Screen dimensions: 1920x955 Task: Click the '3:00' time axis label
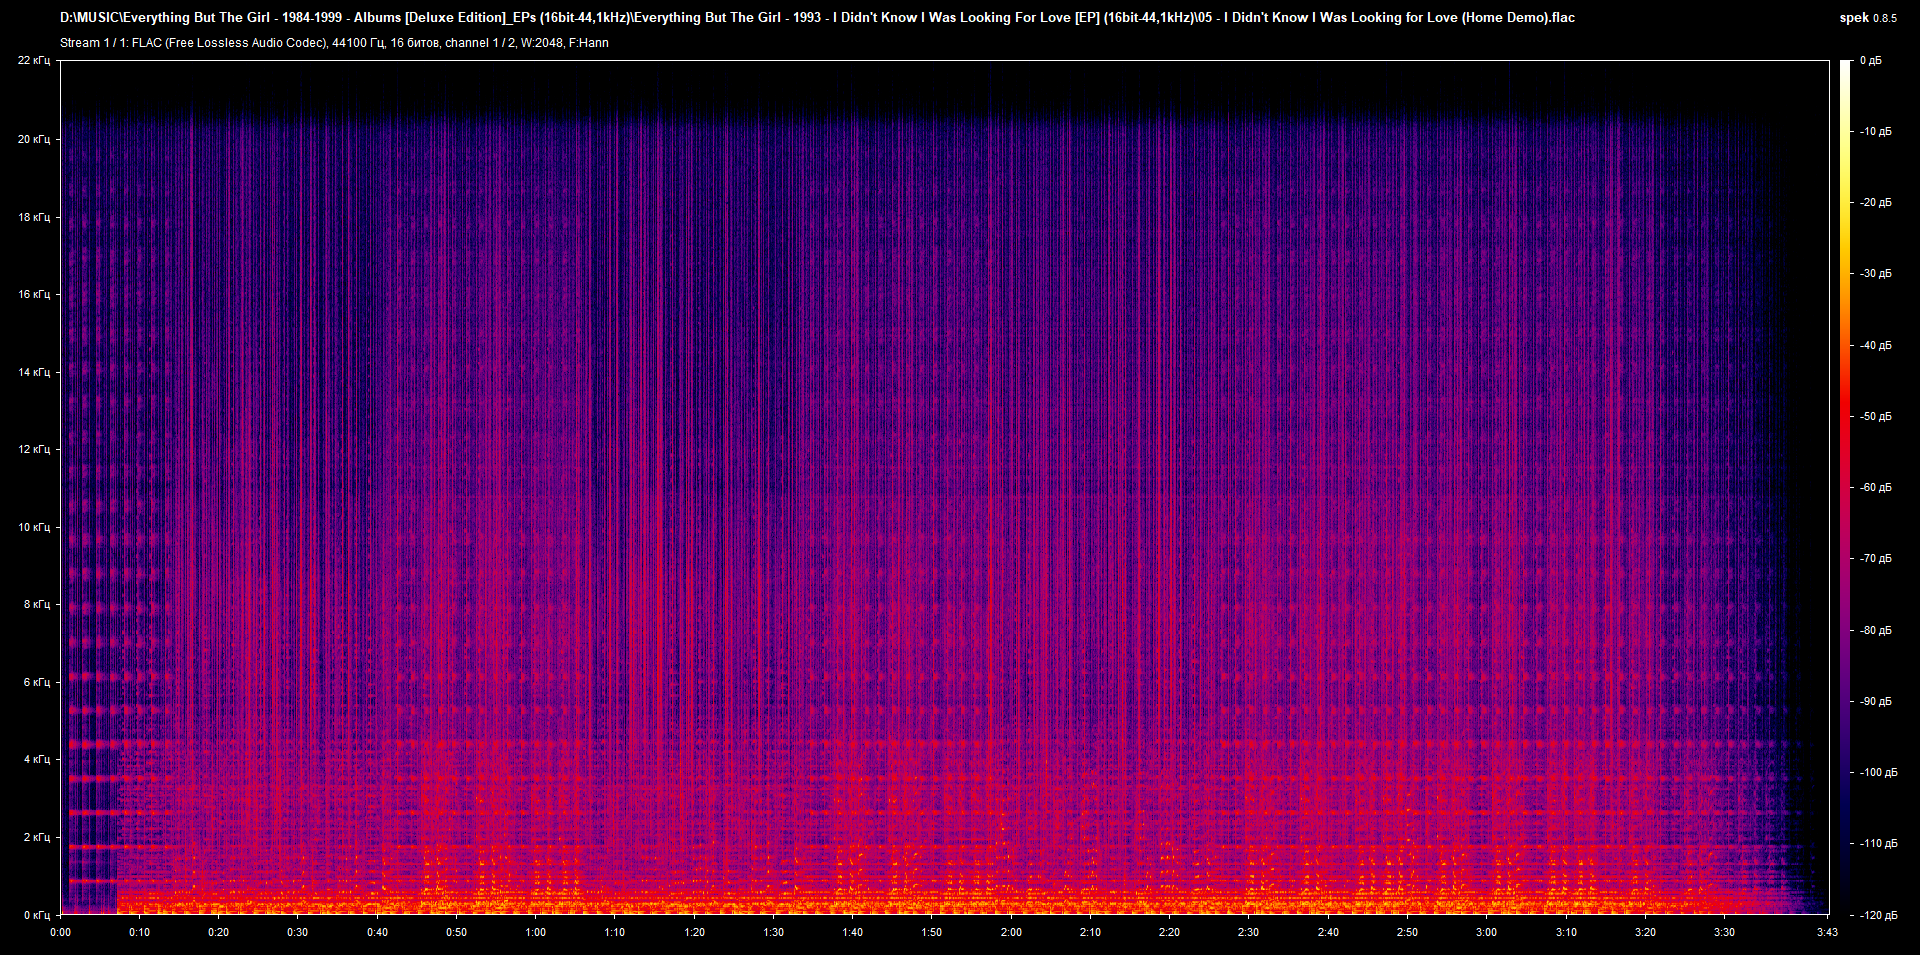pos(1487,932)
